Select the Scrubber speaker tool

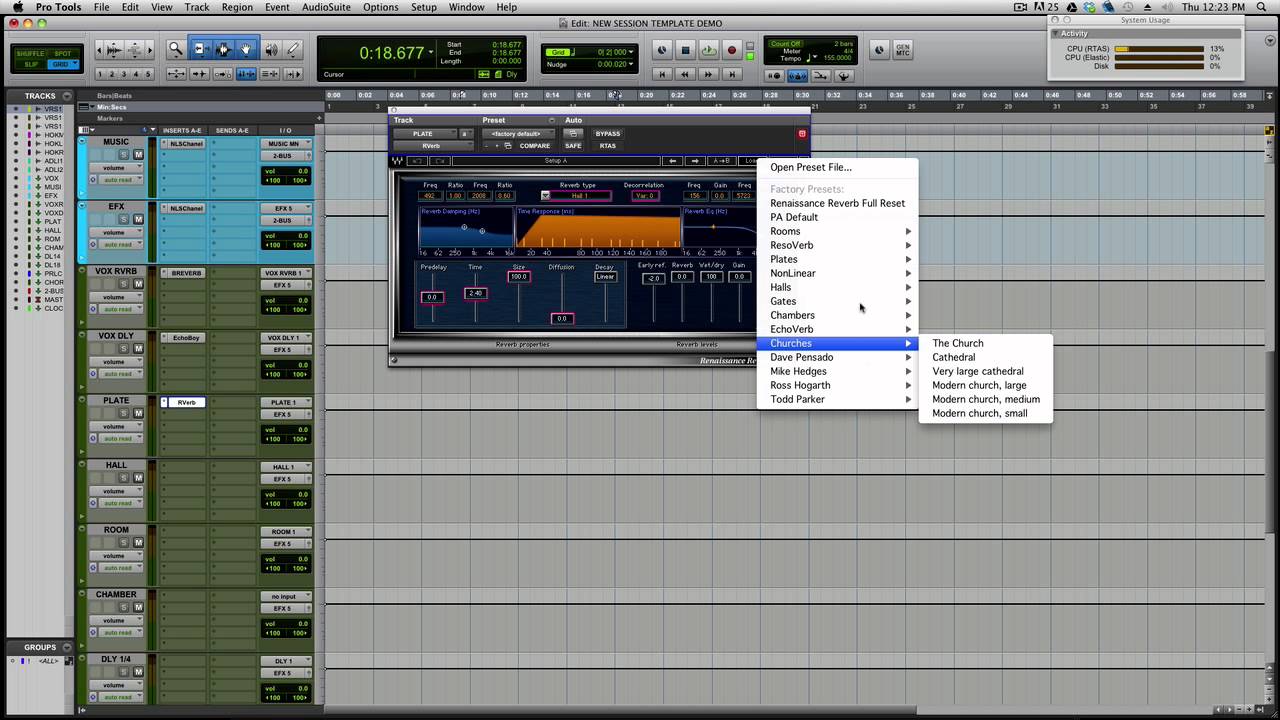point(270,49)
